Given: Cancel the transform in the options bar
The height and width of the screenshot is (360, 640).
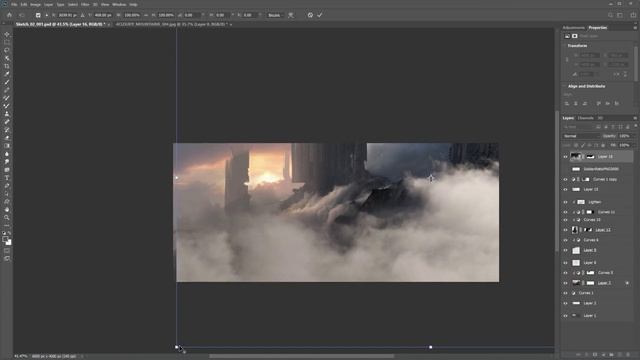Looking at the screenshot, I should pos(310,15).
